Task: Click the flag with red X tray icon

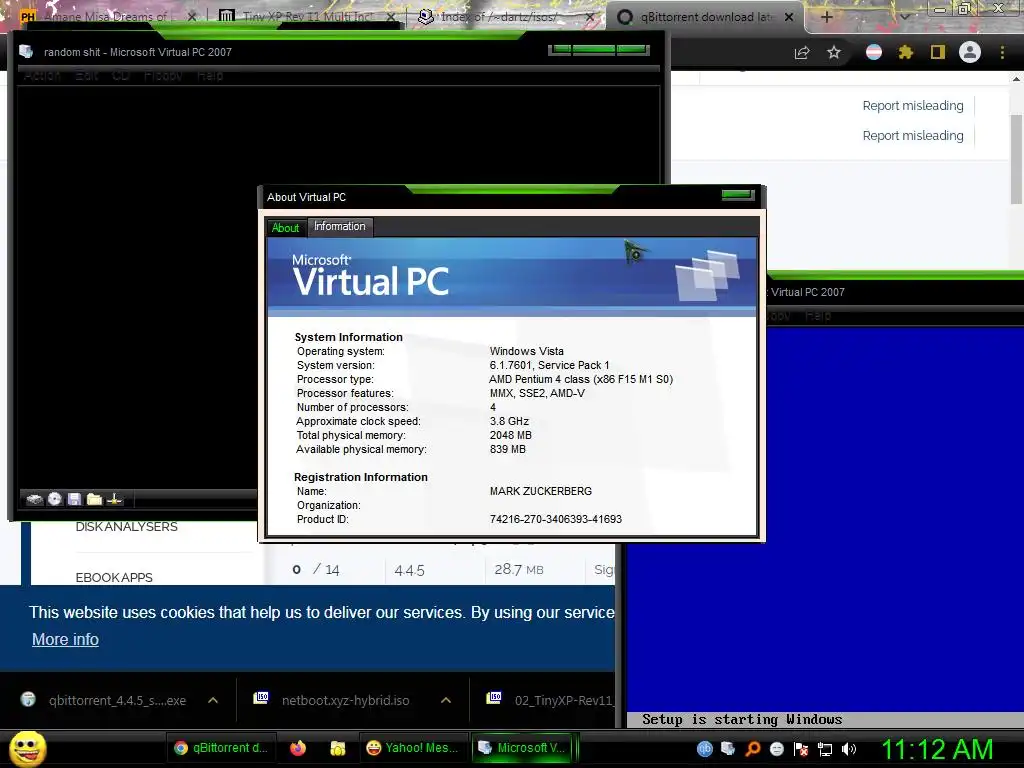Action: pos(801,749)
